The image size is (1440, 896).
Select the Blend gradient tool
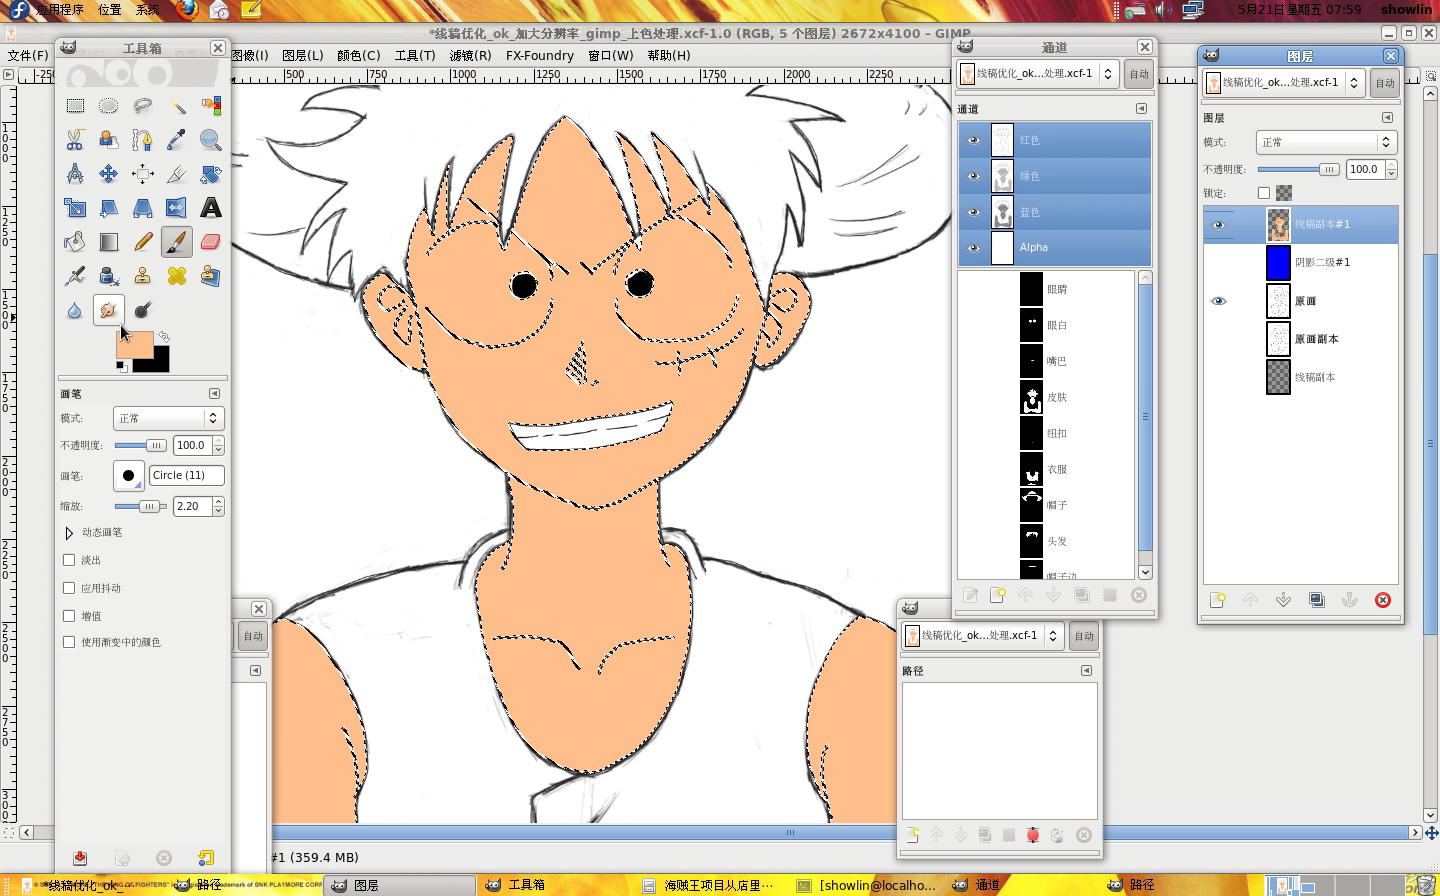point(109,242)
